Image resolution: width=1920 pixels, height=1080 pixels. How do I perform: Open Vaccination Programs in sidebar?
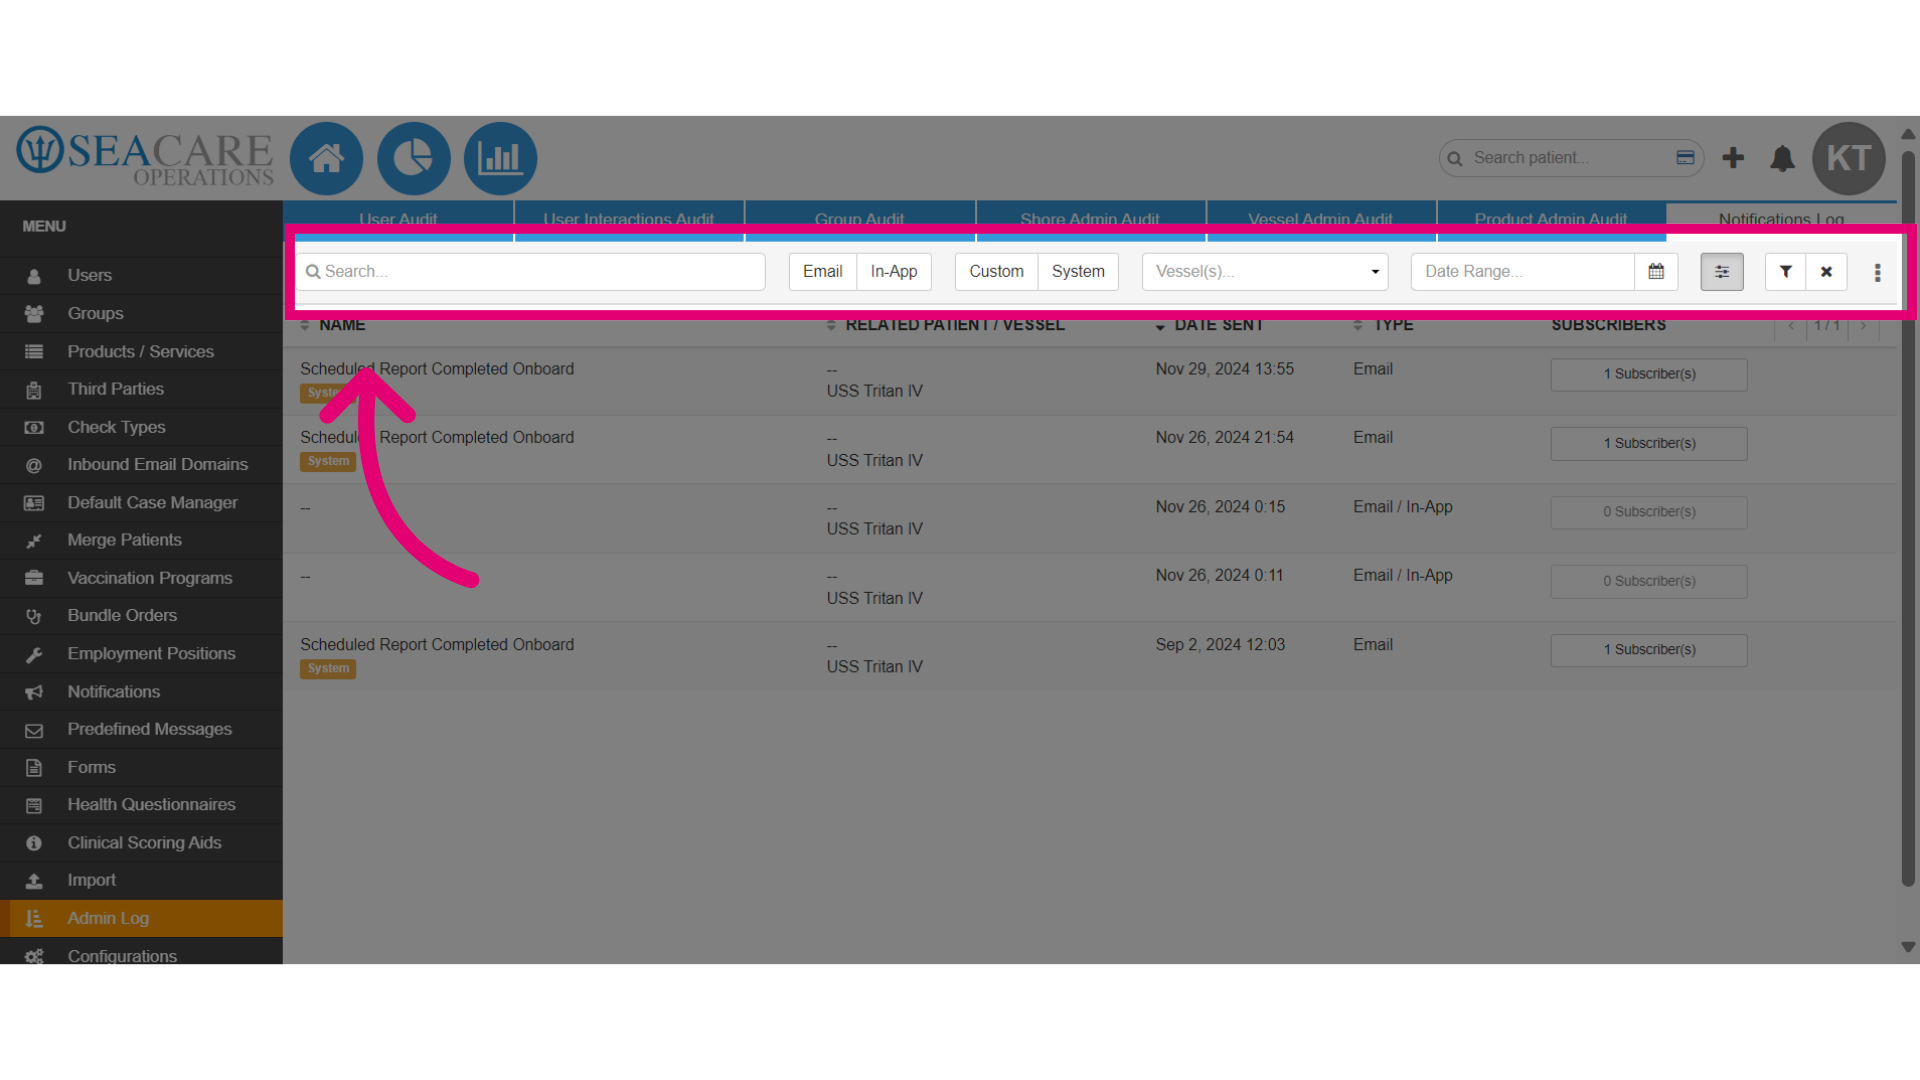[141, 578]
